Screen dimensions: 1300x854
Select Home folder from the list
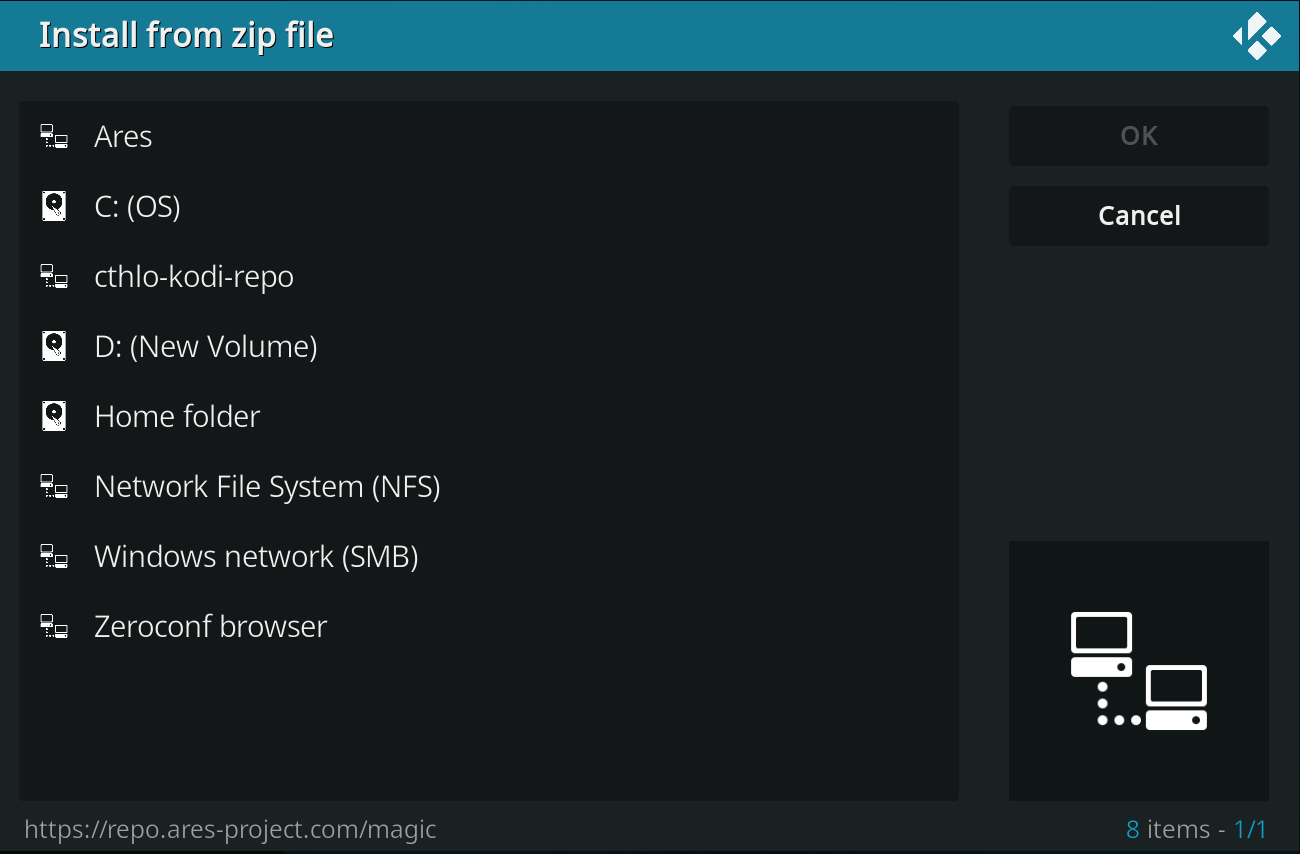tap(489, 416)
